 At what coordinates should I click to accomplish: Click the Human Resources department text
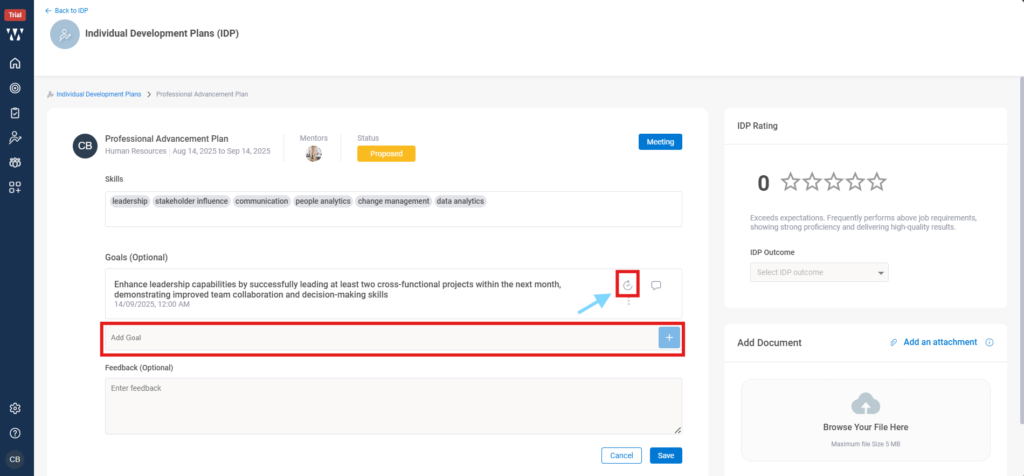coord(135,151)
